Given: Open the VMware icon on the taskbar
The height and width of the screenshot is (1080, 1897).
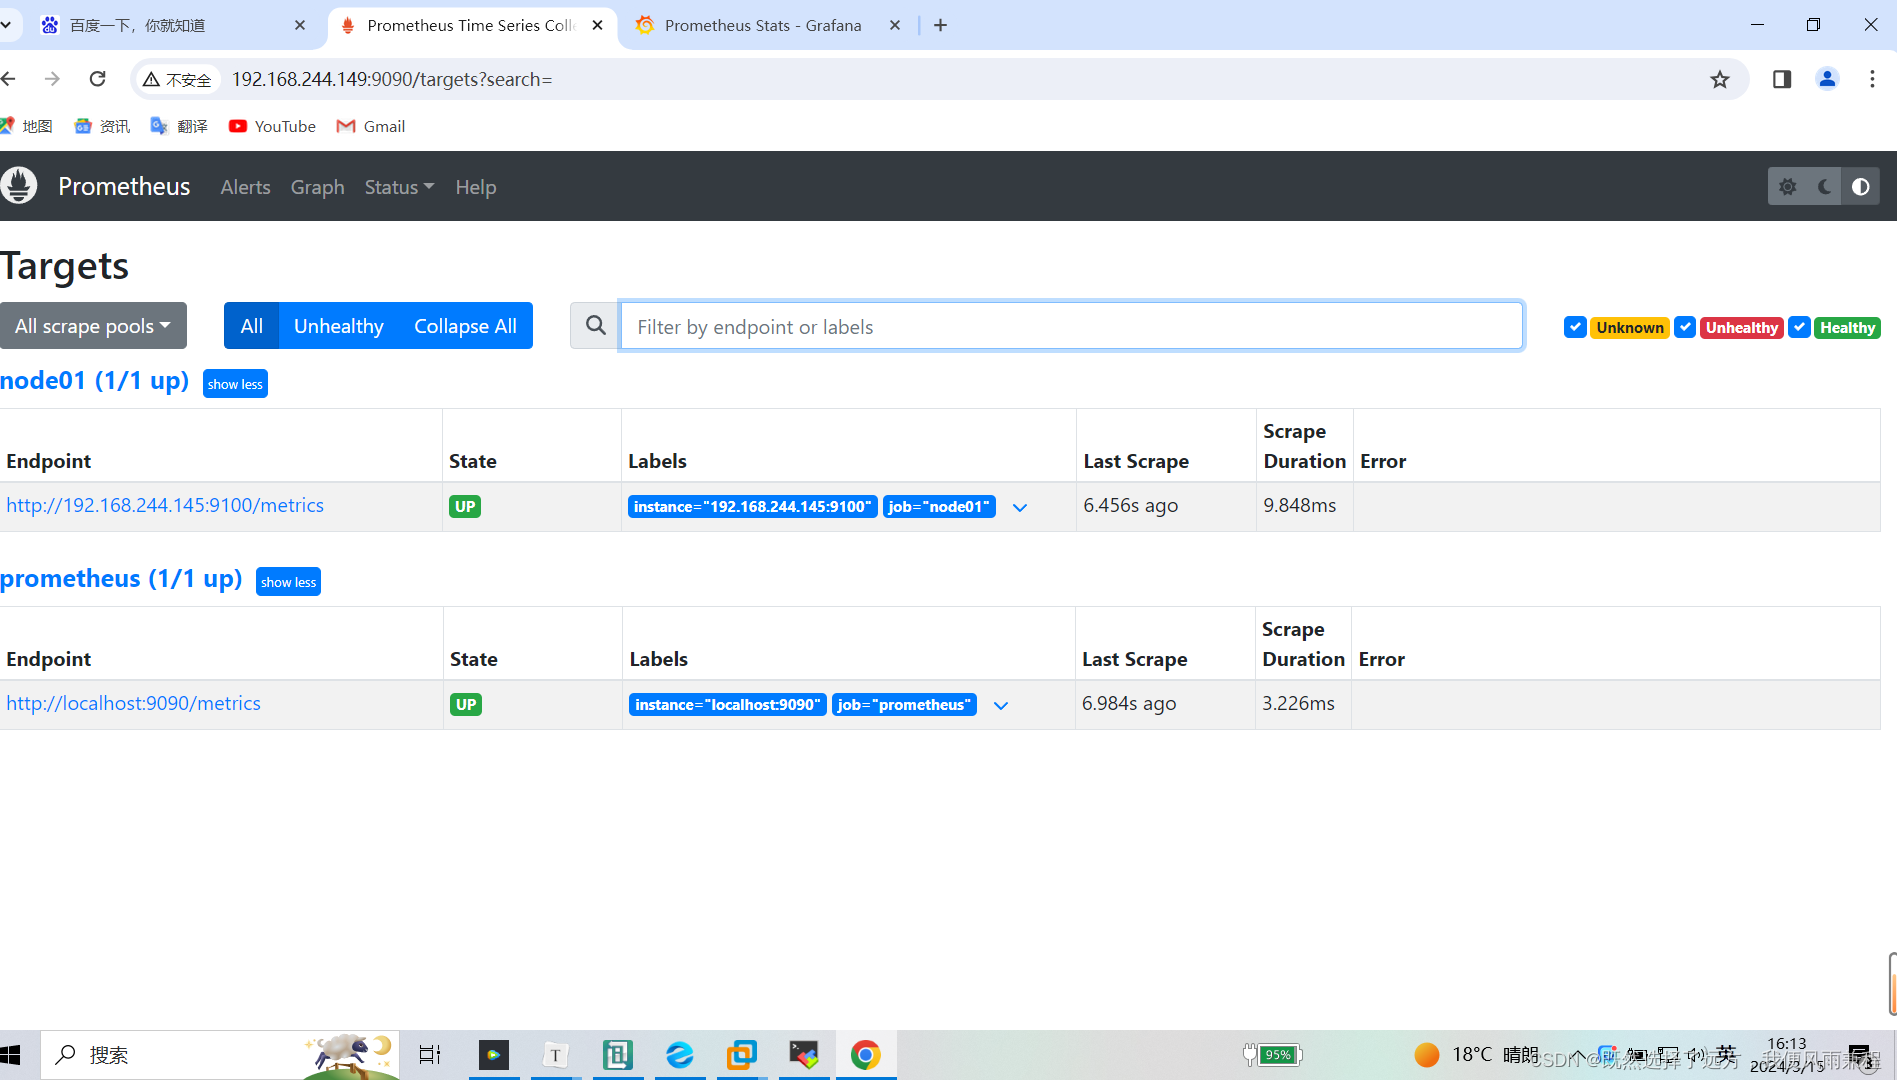Looking at the screenshot, I should 742,1055.
